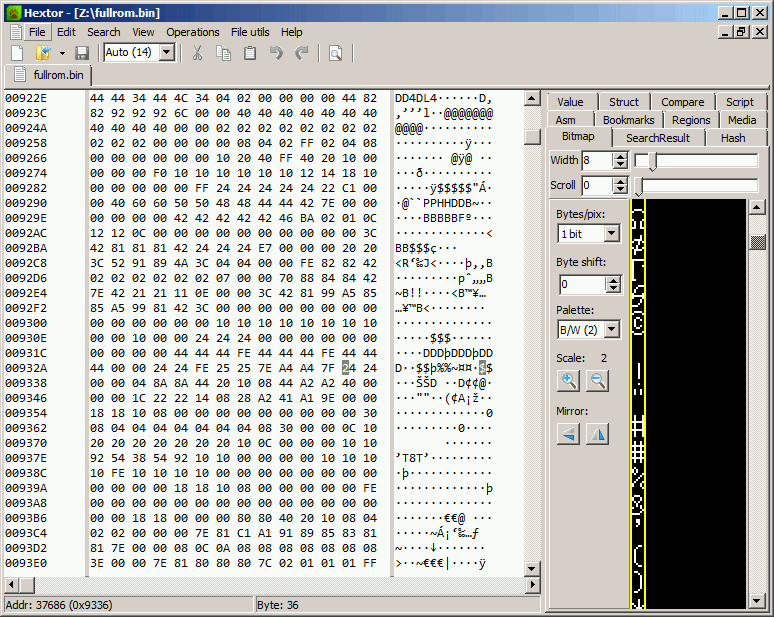774x617 pixels.
Task: Click the bitmap panel scroll up arrow
Action: [x=757, y=207]
